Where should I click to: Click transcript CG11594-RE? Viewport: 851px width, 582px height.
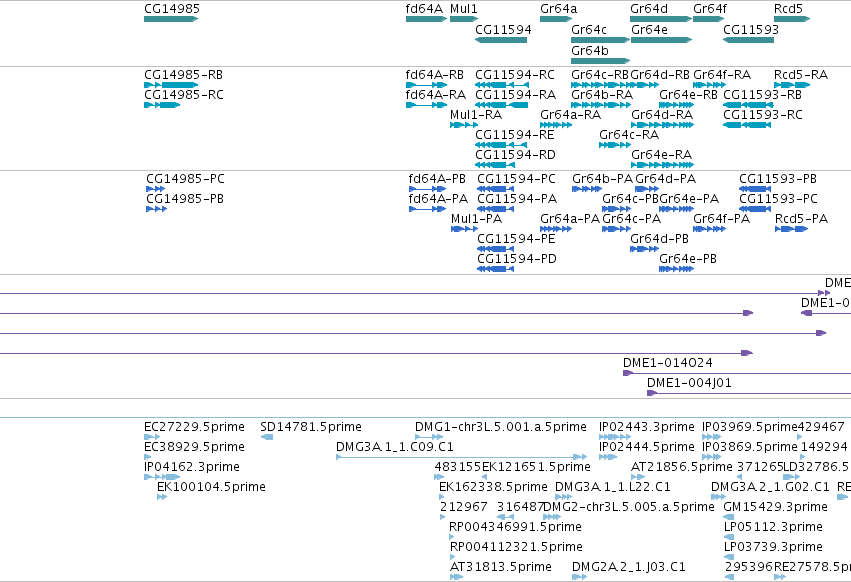click(x=501, y=145)
